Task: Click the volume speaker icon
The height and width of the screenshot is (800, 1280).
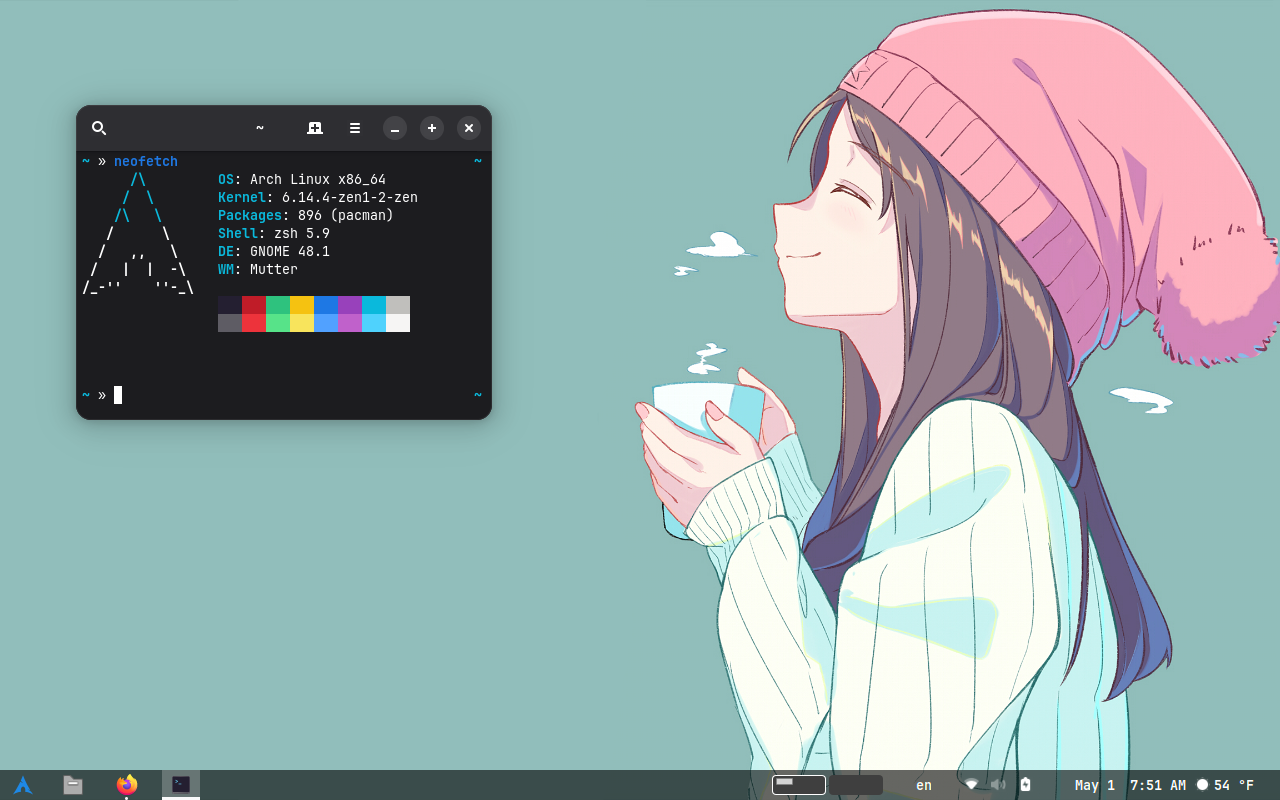Action: coord(998,785)
